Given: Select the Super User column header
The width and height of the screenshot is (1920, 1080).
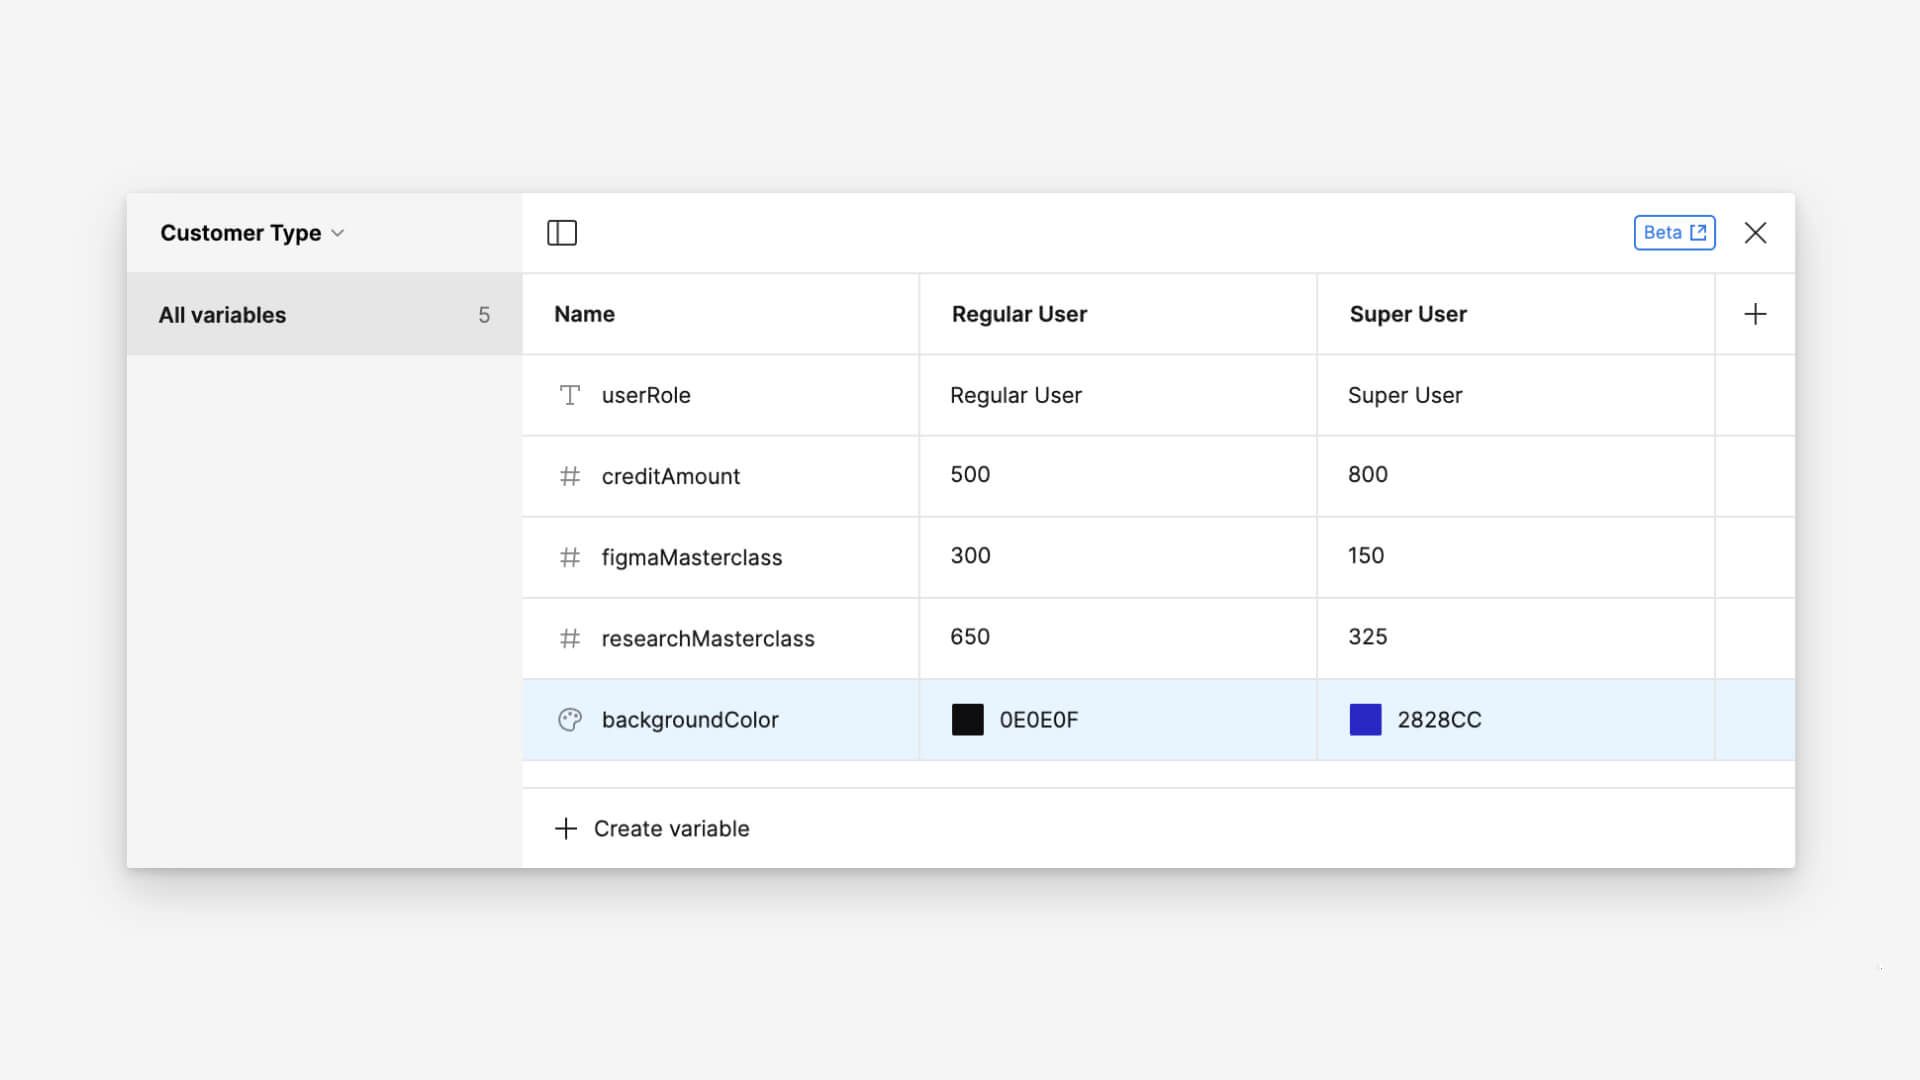Looking at the screenshot, I should pyautogui.click(x=1408, y=314).
